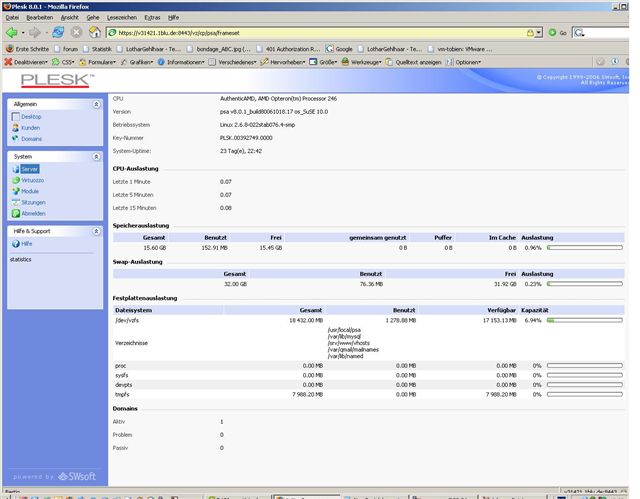
Task: Open the Grafiken toolbar item
Action: tap(137, 62)
